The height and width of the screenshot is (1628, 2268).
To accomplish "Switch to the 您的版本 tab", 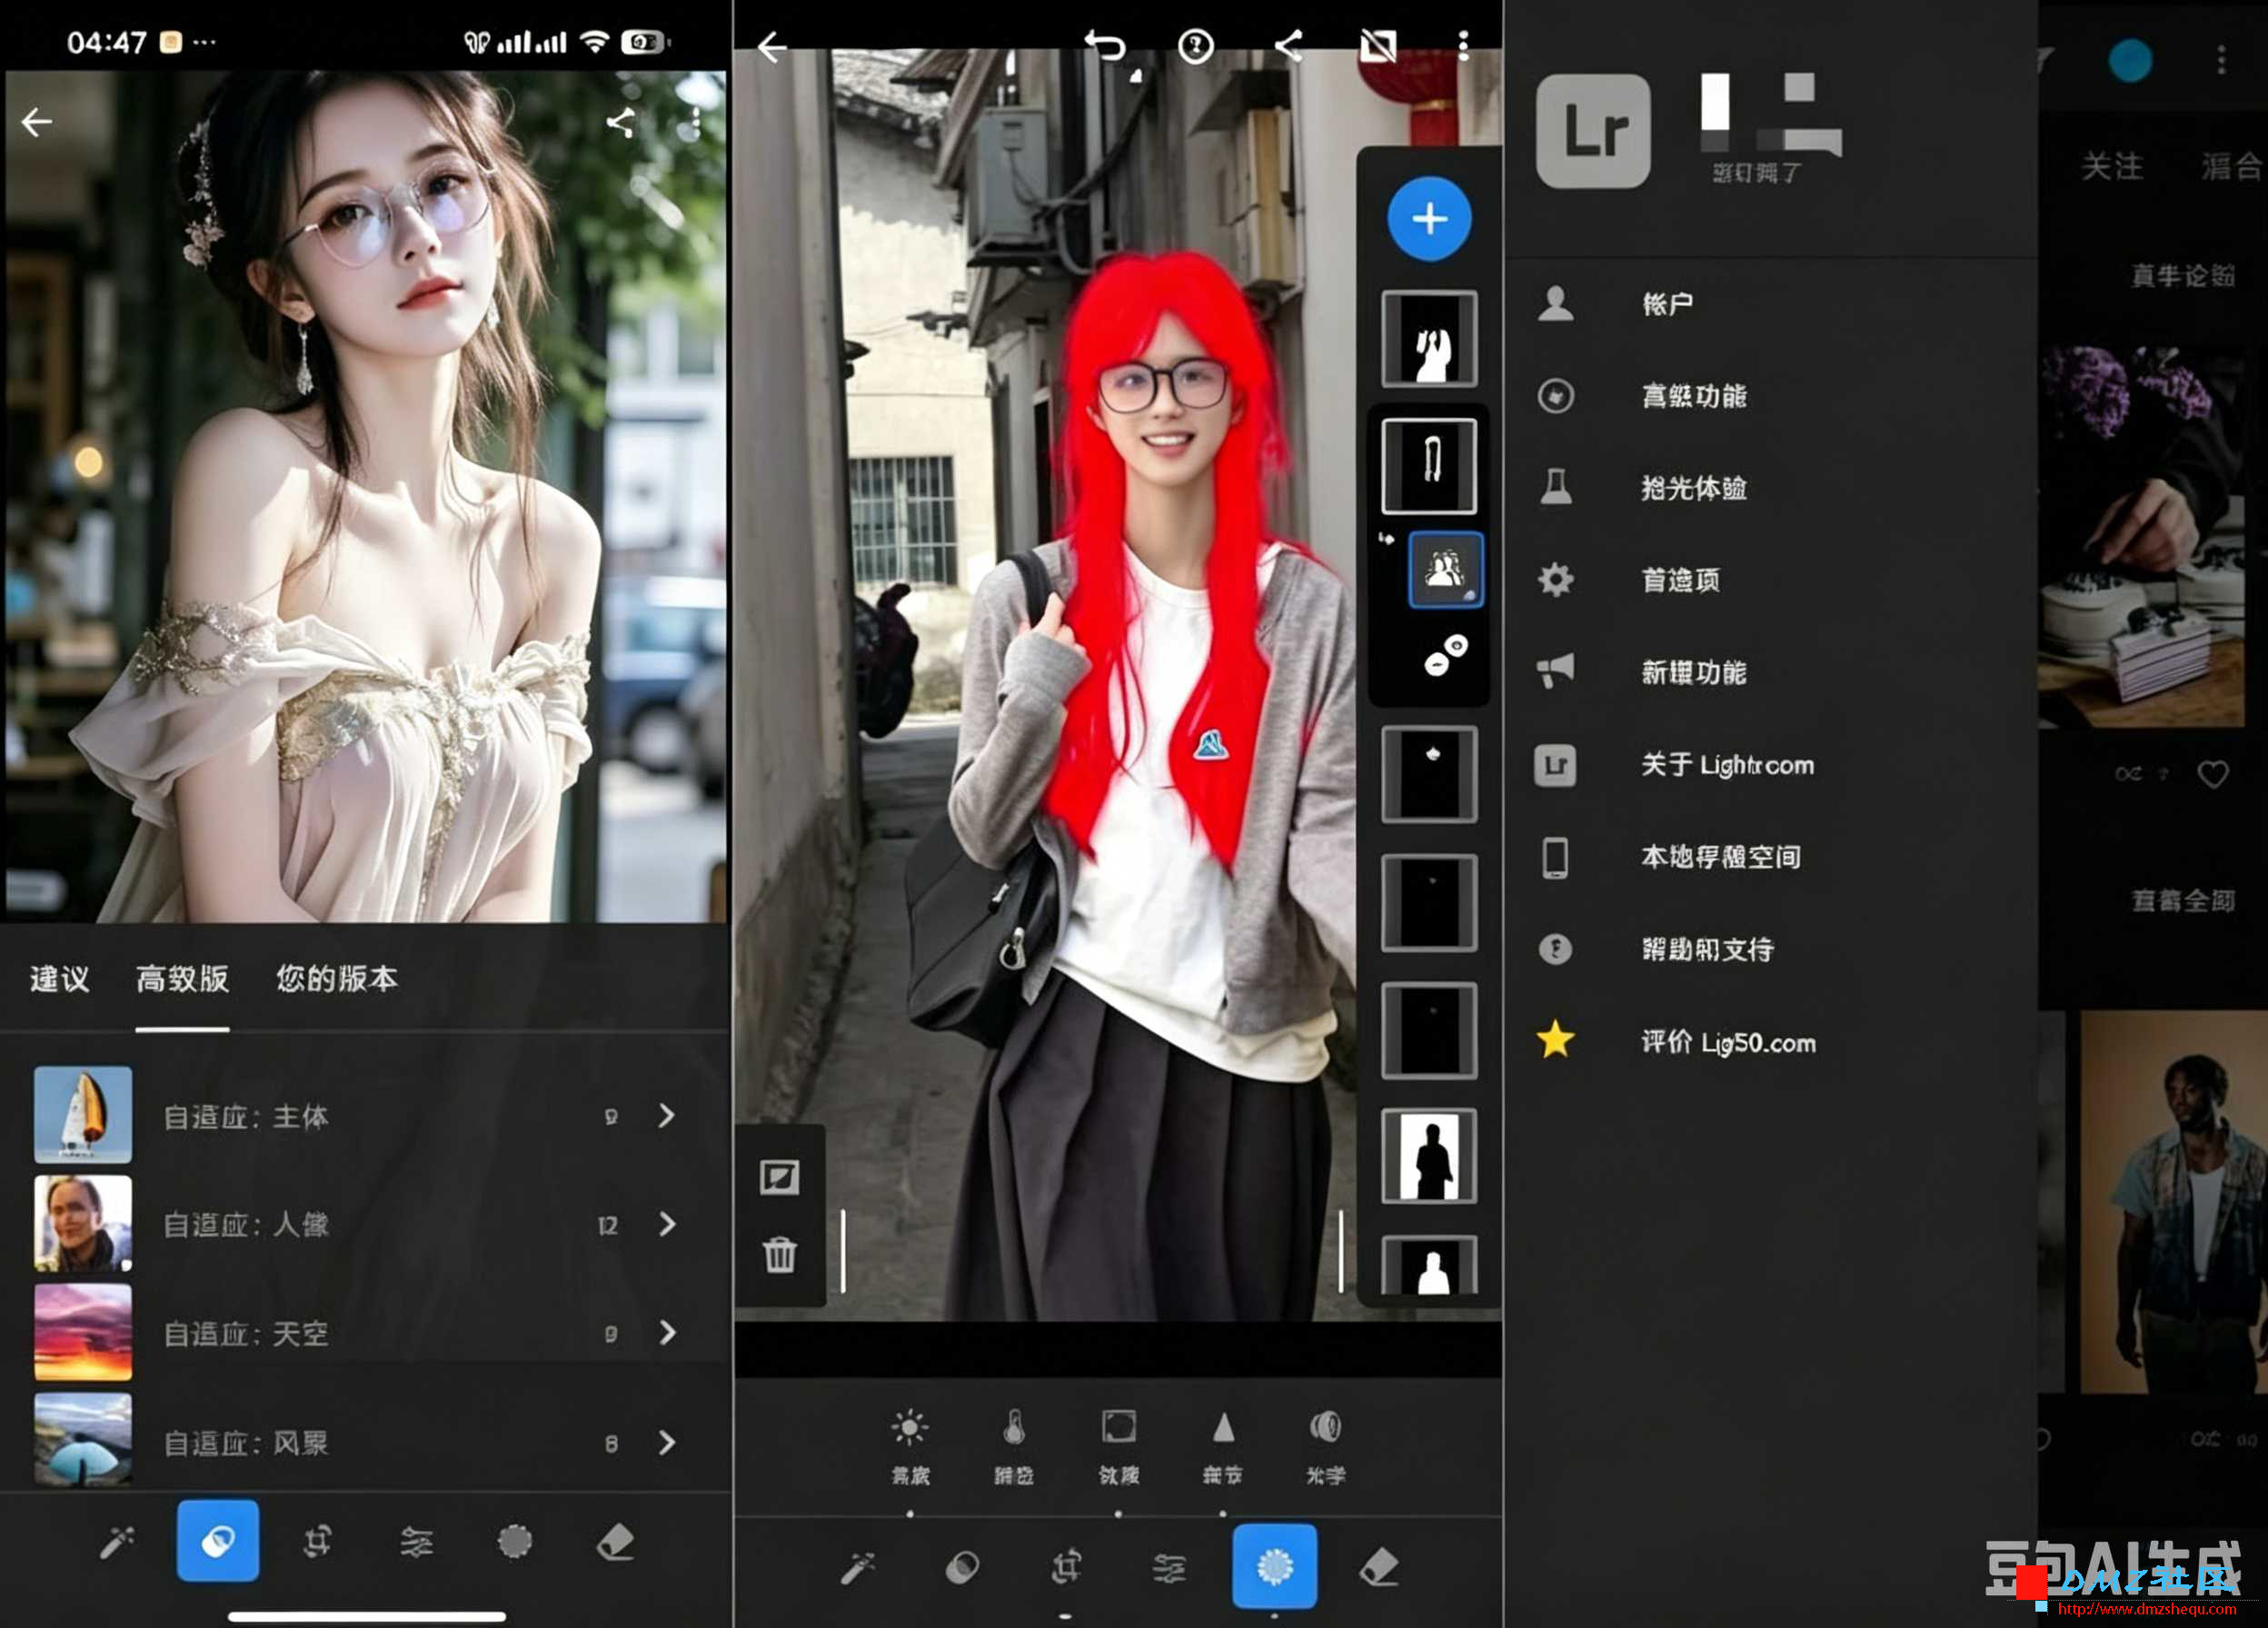I will [x=337, y=978].
